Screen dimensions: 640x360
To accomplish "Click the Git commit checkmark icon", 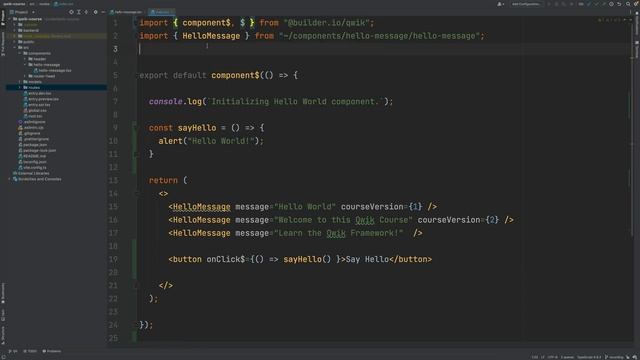I will click(596, 4).
